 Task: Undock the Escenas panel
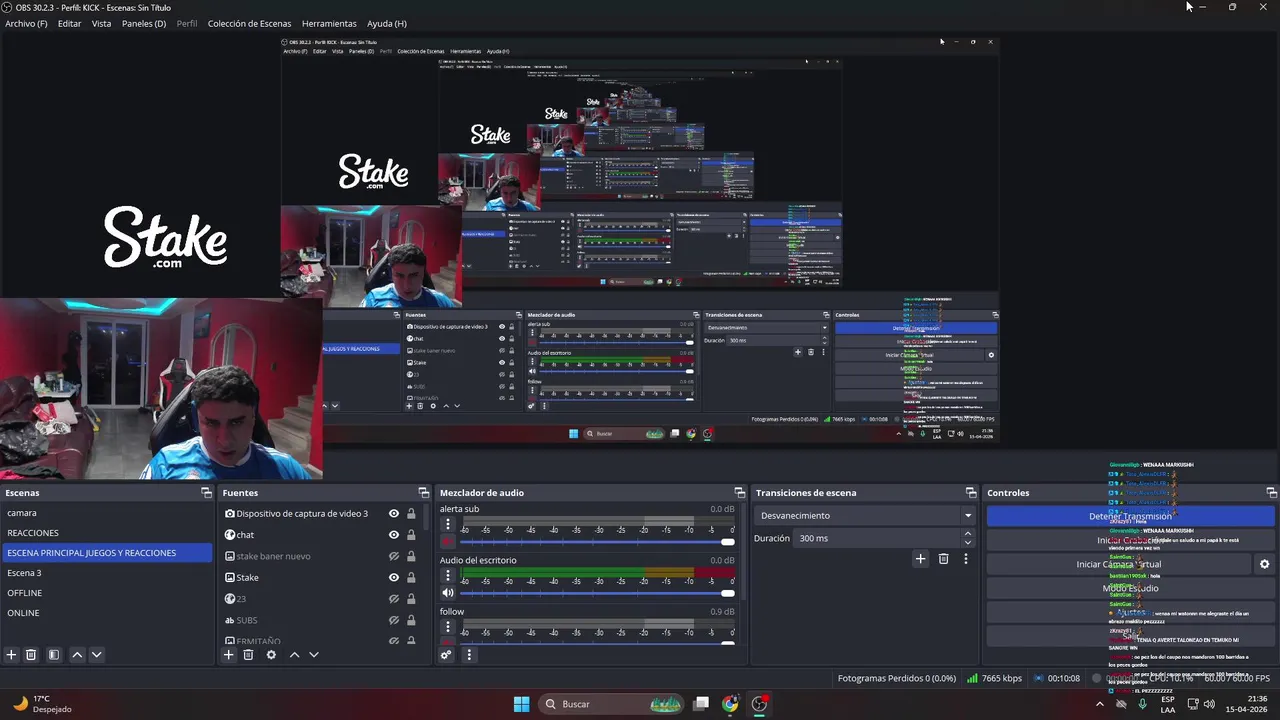click(206, 493)
